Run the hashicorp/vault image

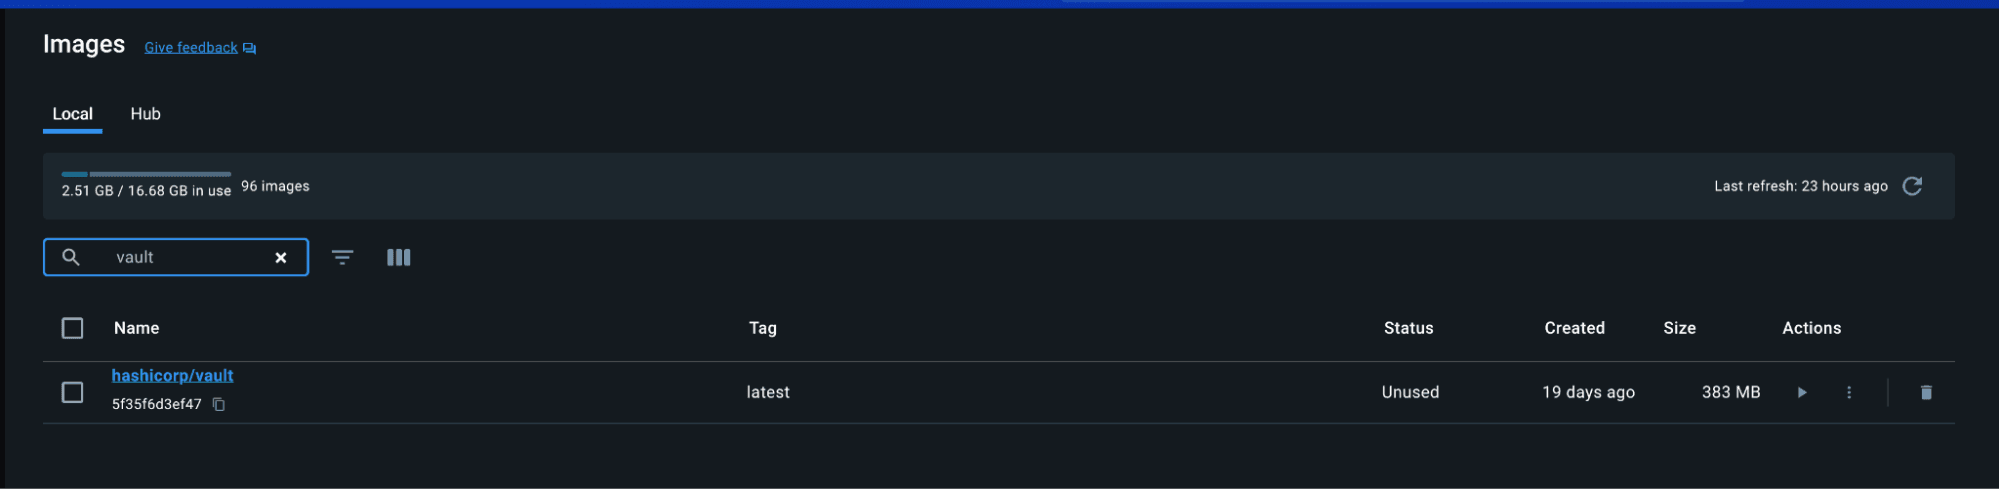1802,393
